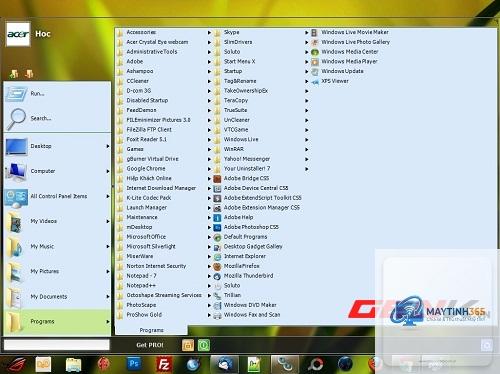
Task: Launch Windows Live Movie Maker
Action: pyautogui.click(x=350, y=32)
